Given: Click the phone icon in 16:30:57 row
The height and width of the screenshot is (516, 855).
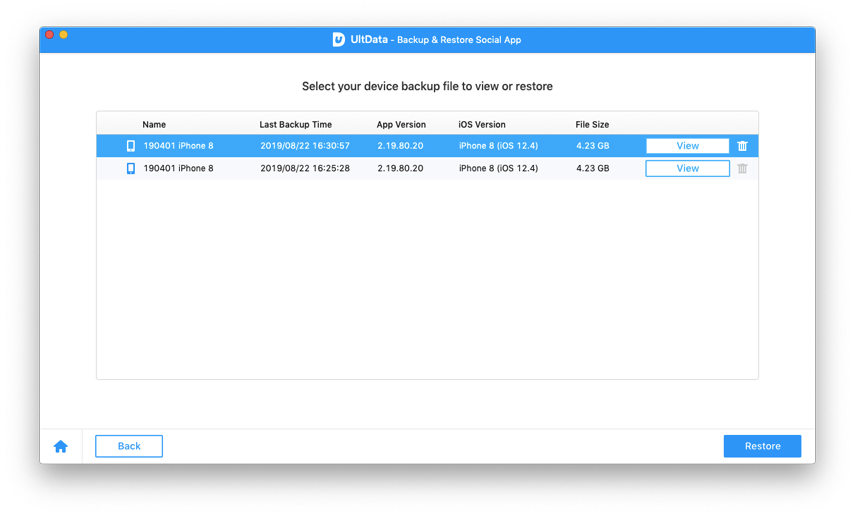Looking at the screenshot, I should pos(131,146).
